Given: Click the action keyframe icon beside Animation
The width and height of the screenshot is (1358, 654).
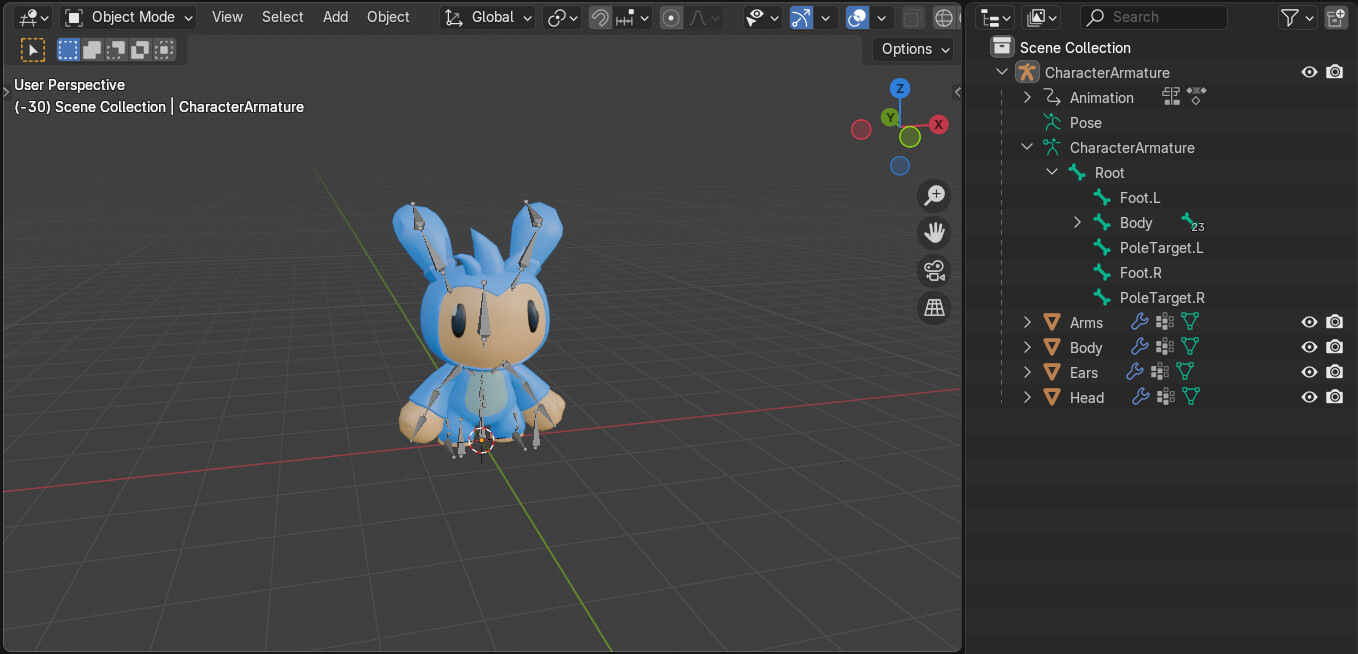Looking at the screenshot, I should point(1196,97).
